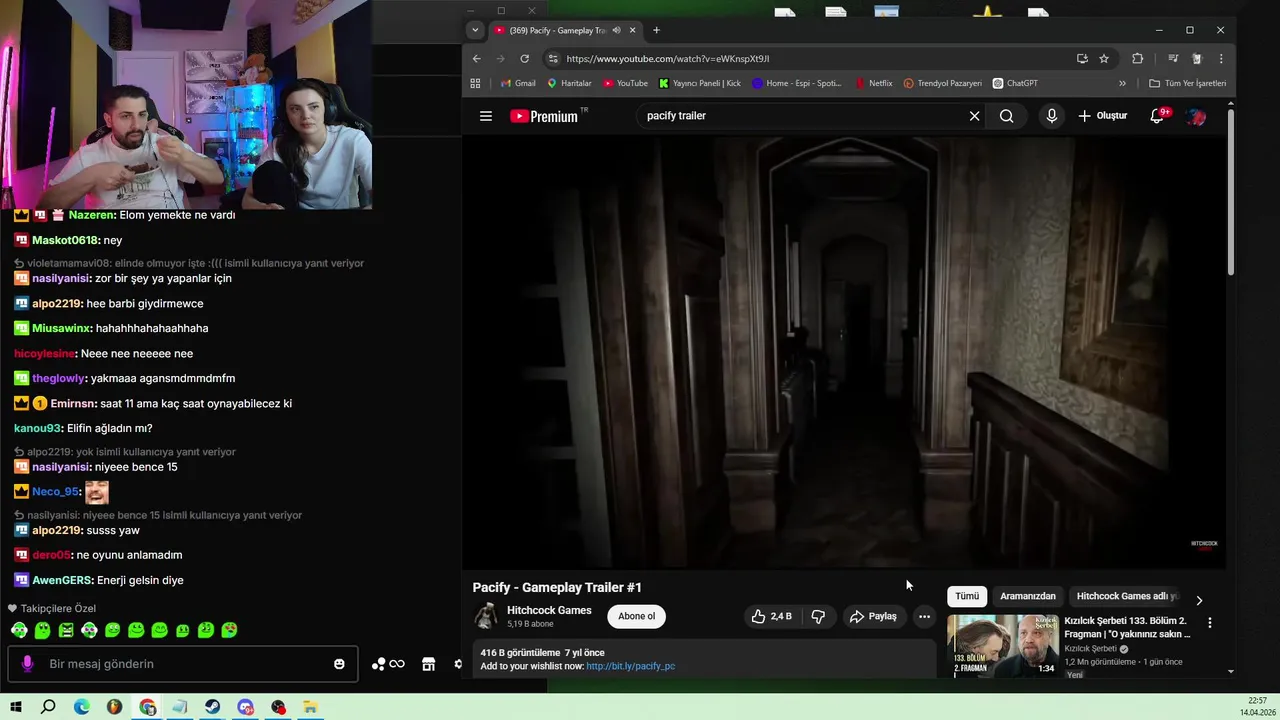Launch Microsoft Edge from taskbar
Viewport: 1280px width, 720px height.
pyautogui.click(x=81, y=707)
